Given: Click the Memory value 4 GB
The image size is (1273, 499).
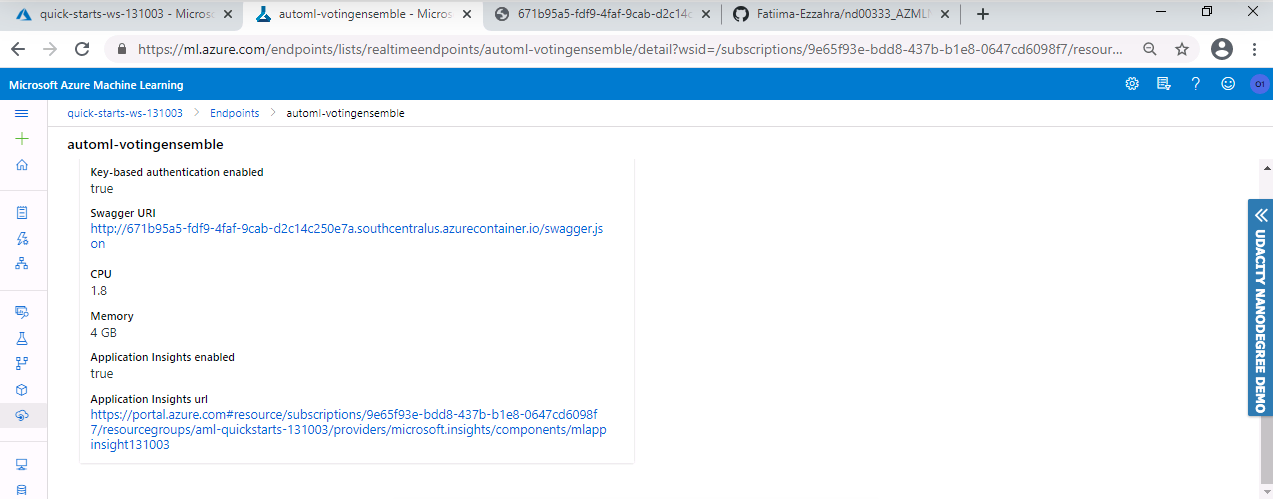Looking at the screenshot, I should (104, 332).
